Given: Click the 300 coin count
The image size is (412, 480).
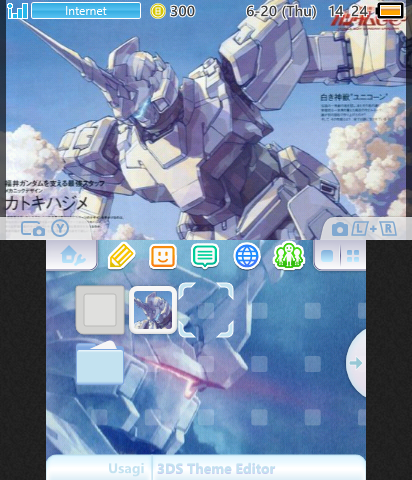Looking at the screenshot, I should (x=182, y=11).
